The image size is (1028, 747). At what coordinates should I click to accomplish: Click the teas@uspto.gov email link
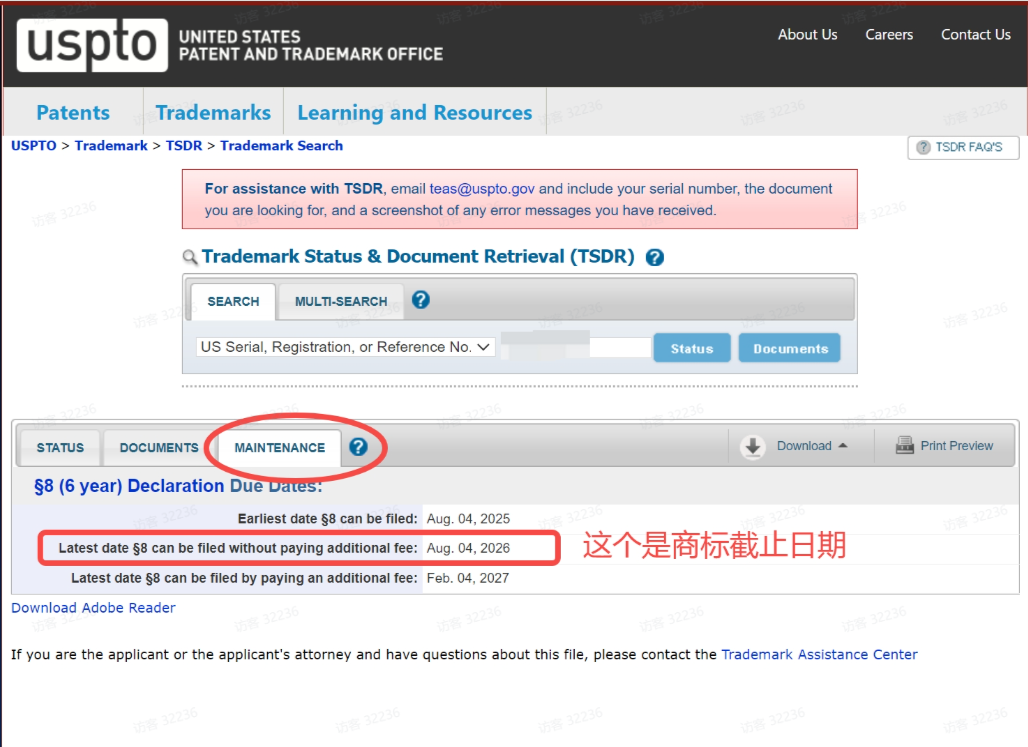482,189
